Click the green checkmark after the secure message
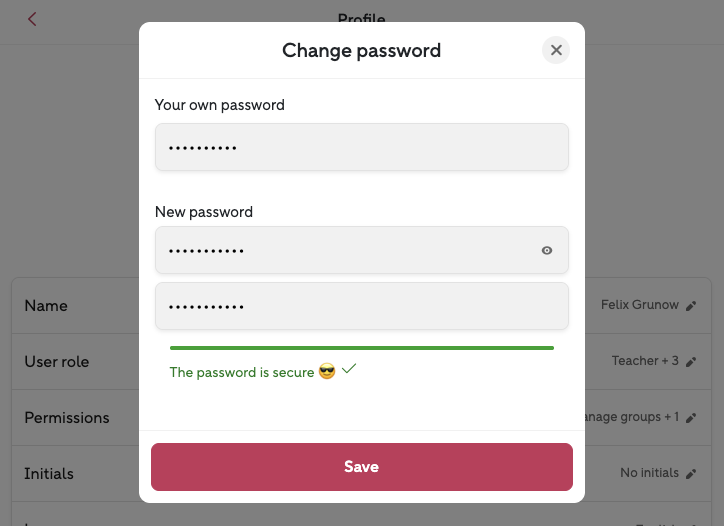Viewport: 724px width, 526px height. coord(349,369)
